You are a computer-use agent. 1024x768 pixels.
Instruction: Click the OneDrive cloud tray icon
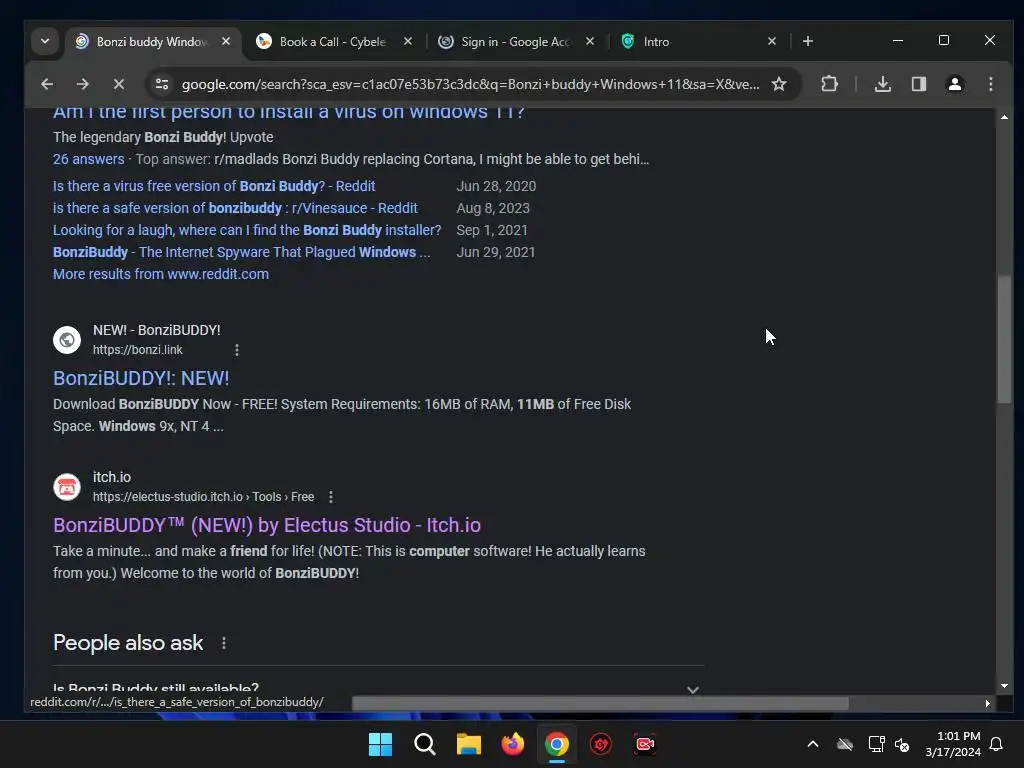[x=845, y=744]
